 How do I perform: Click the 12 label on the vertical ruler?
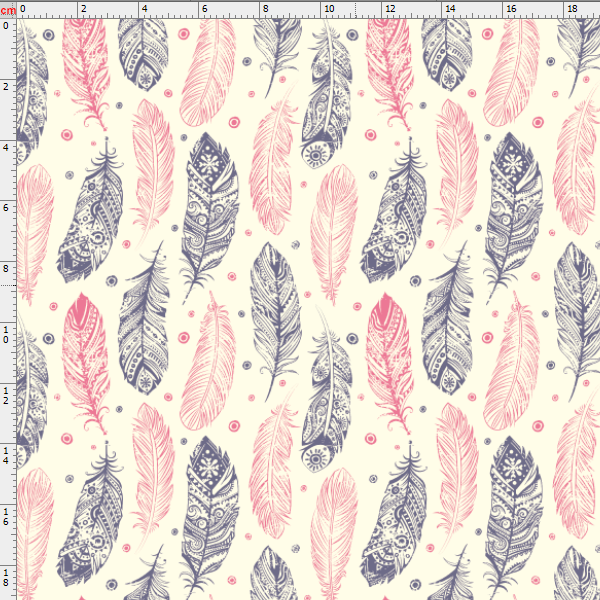5,395
